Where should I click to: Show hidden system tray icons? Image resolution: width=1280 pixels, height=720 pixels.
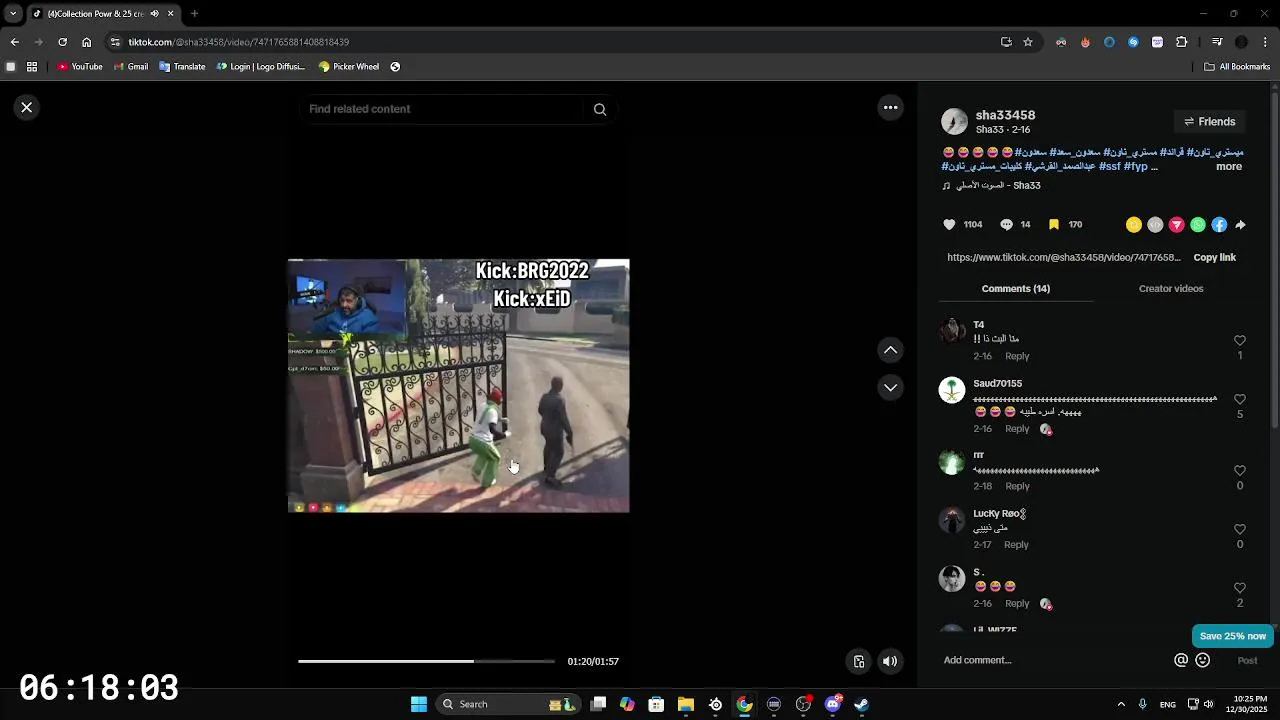1121,704
